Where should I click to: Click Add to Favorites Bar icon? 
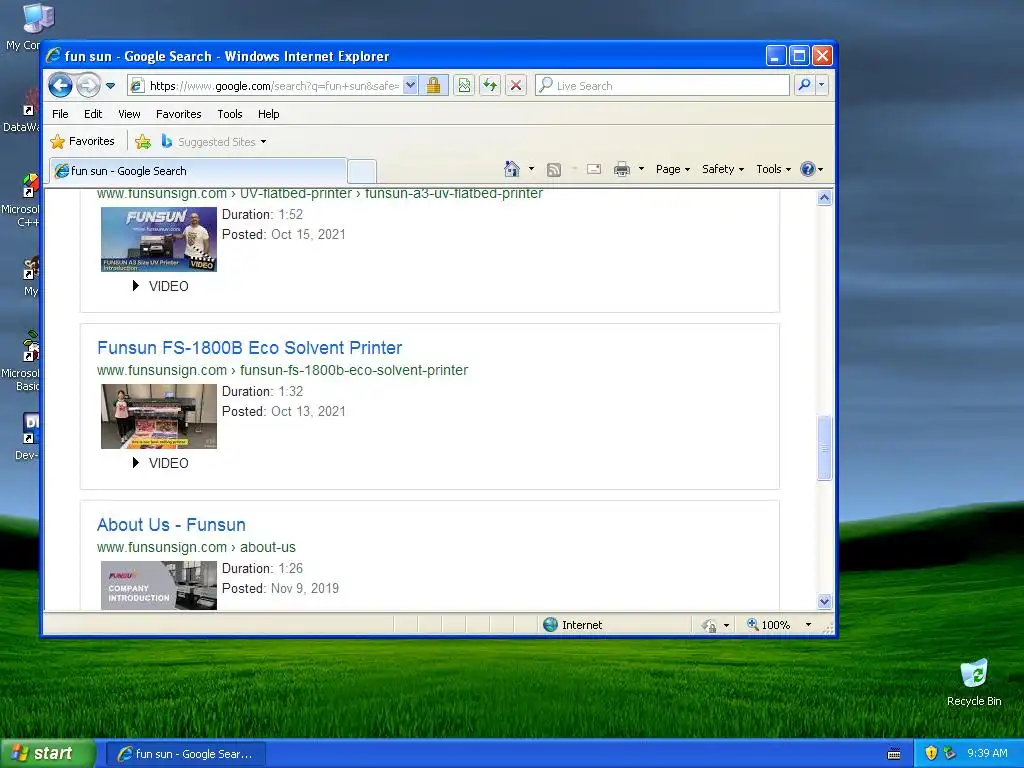[142, 141]
